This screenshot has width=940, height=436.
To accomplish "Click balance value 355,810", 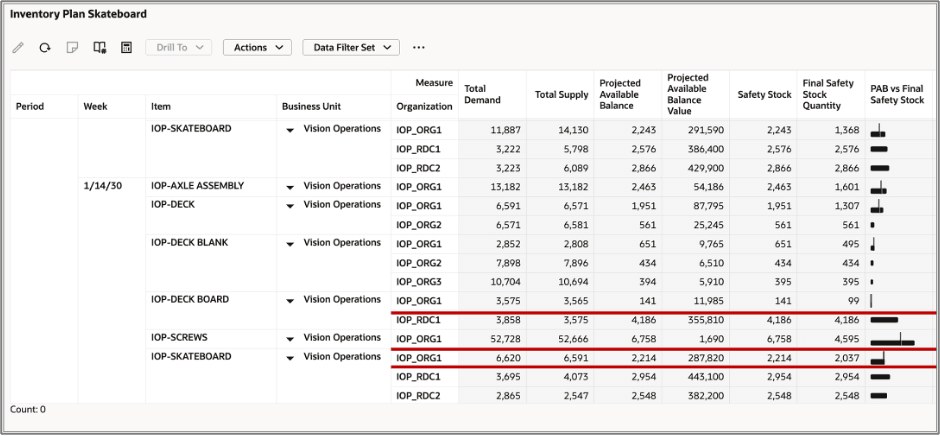I will coord(707,320).
